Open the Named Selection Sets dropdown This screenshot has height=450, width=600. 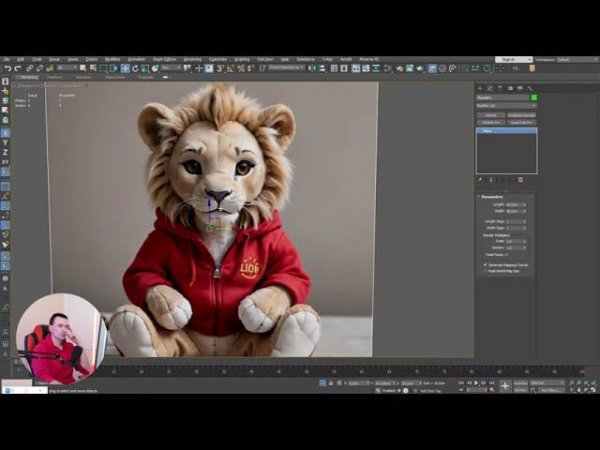click(287, 68)
